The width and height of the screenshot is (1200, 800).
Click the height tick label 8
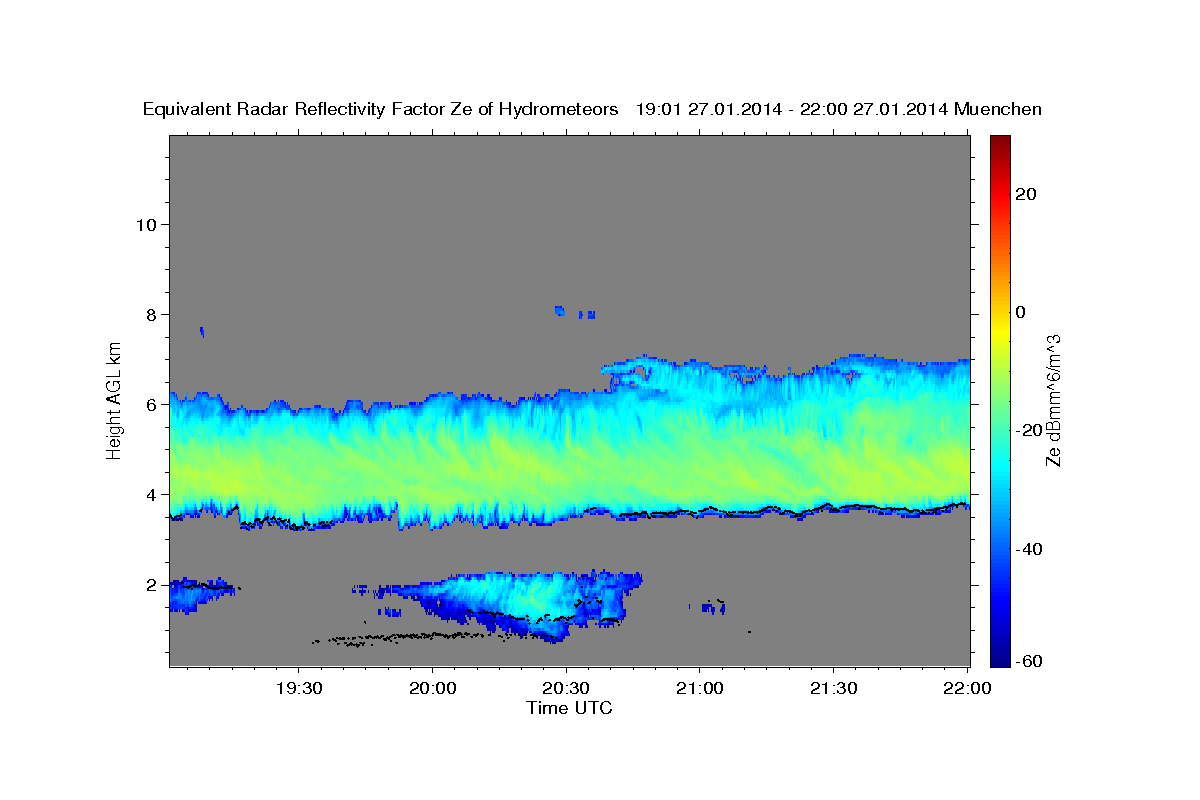[150, 314]
